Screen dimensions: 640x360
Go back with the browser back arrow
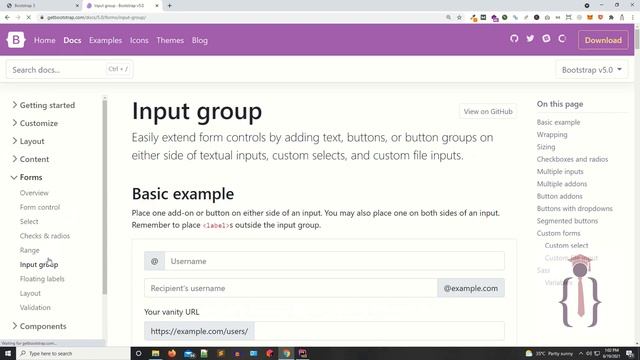7,18
